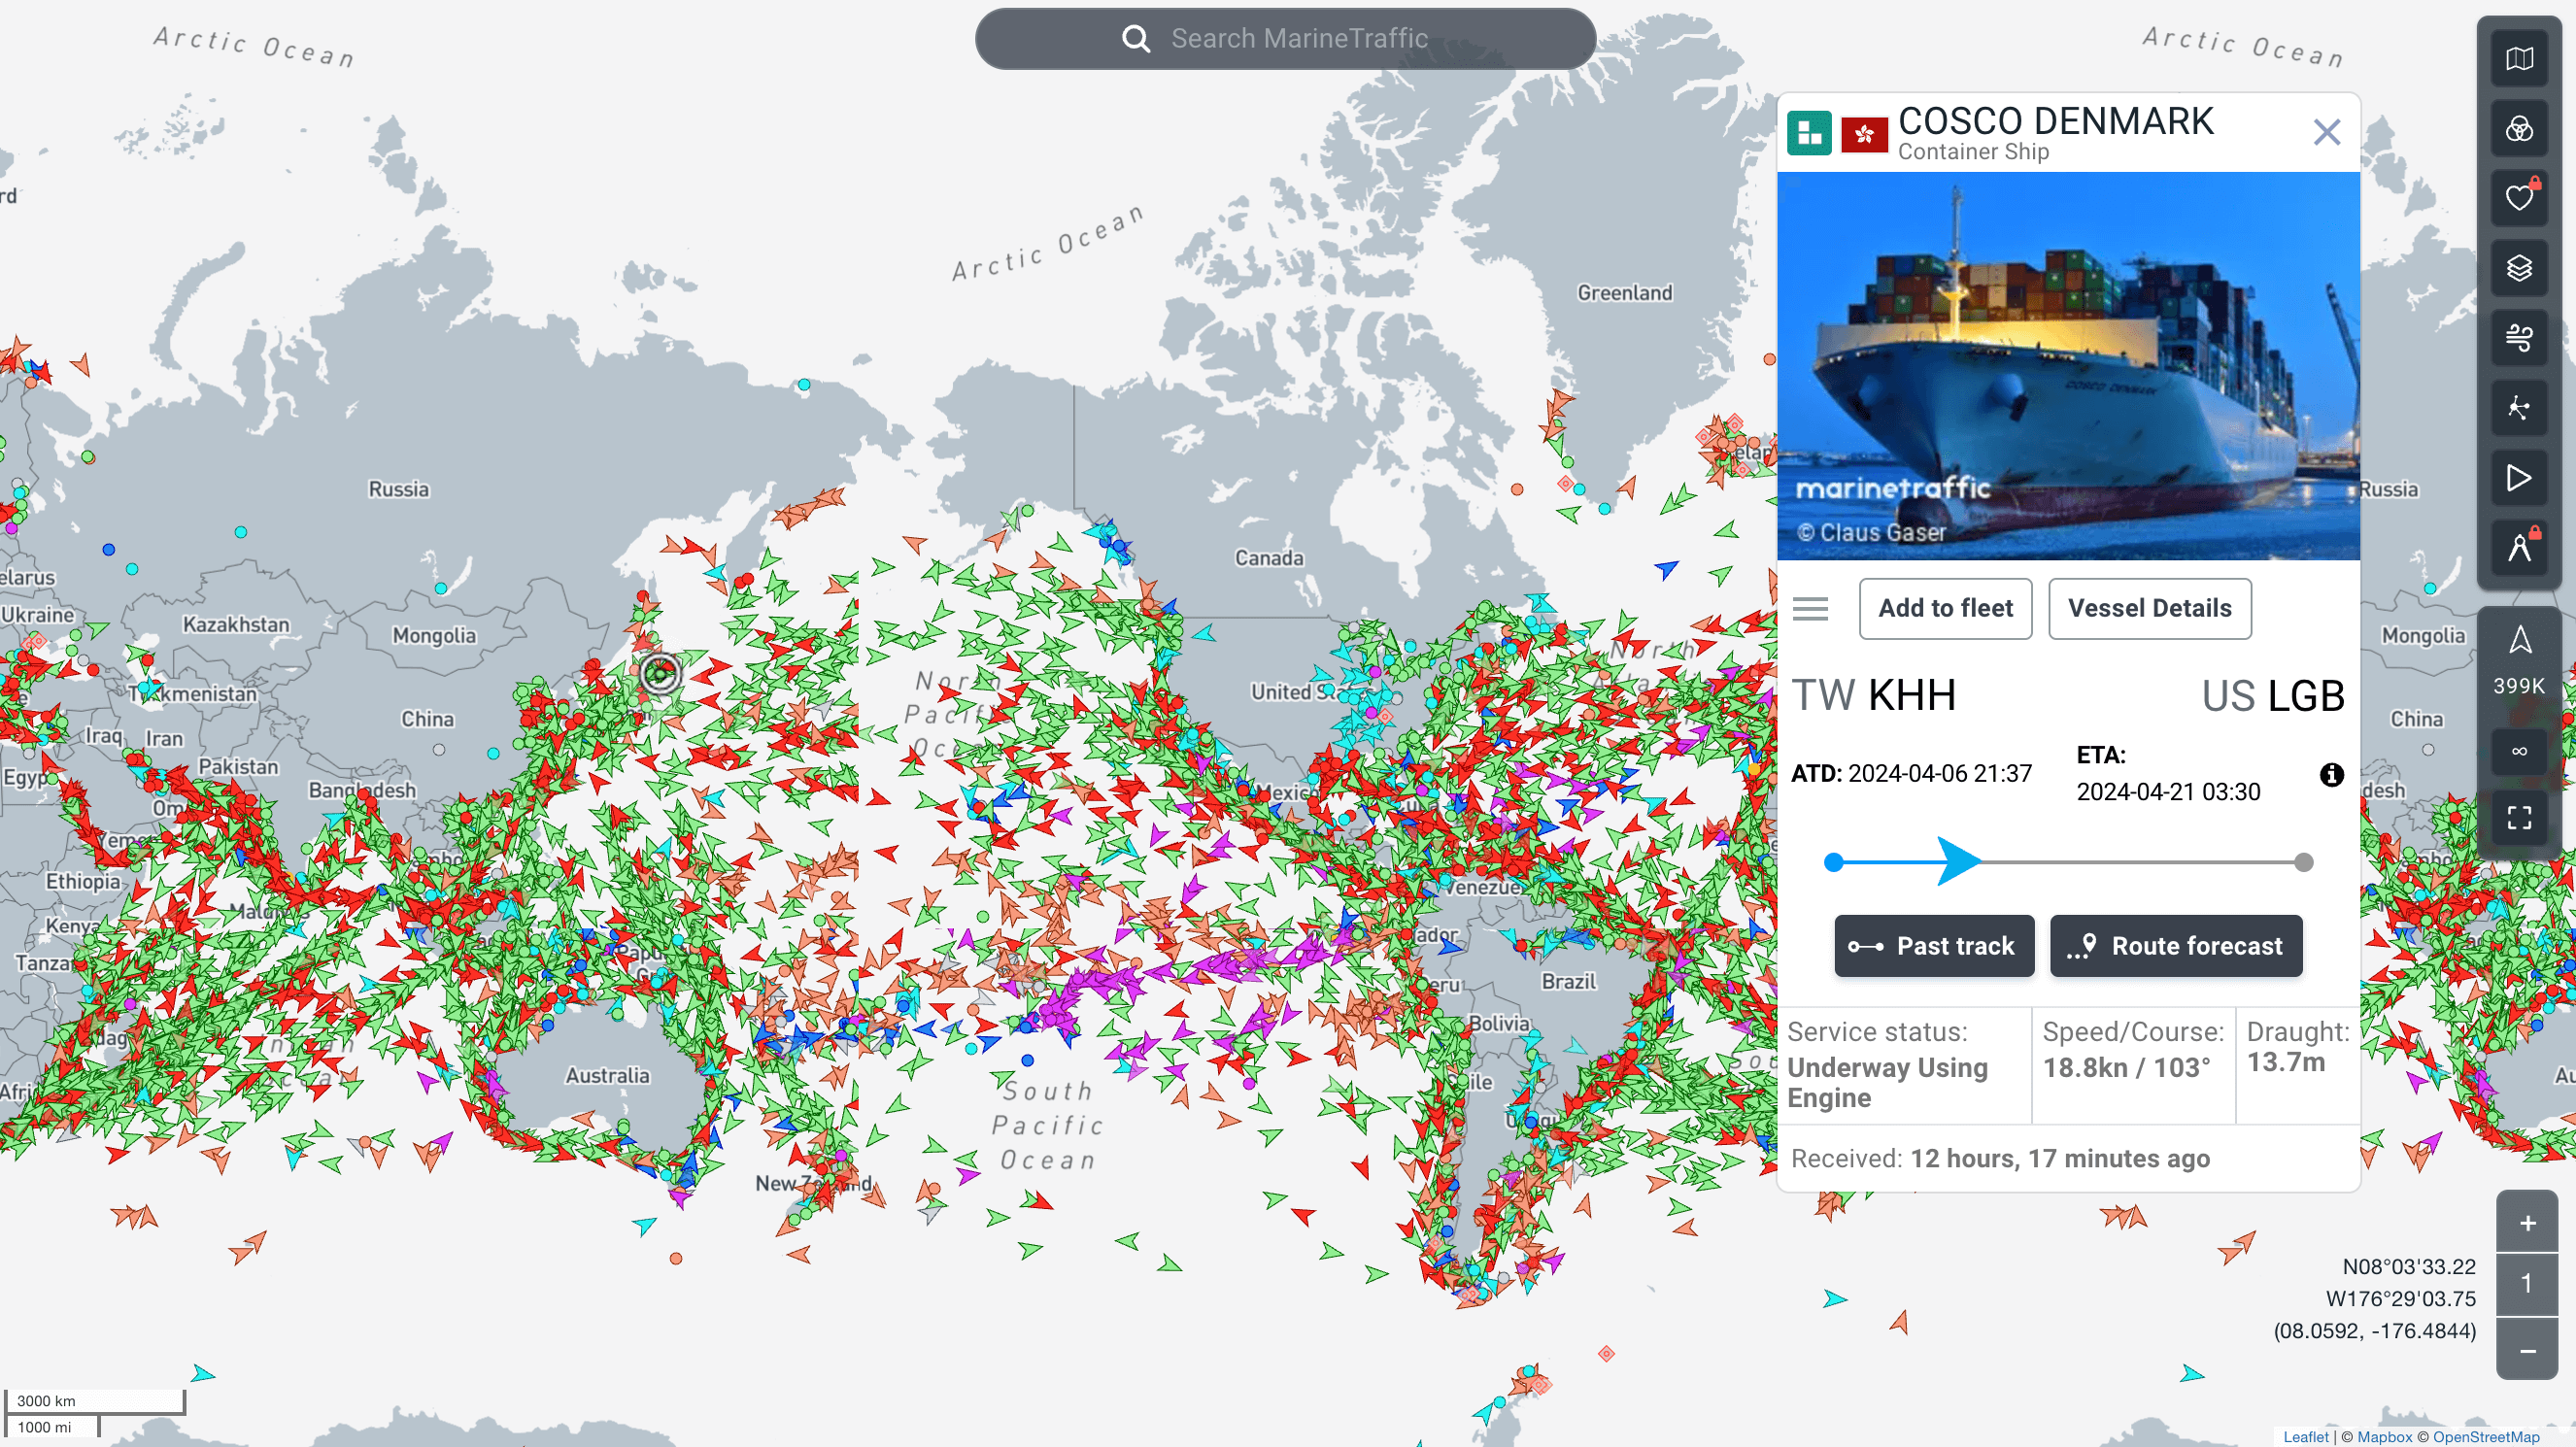
Task: Click the voyage progress arrow marker
Action: (x=1958, y=861)
